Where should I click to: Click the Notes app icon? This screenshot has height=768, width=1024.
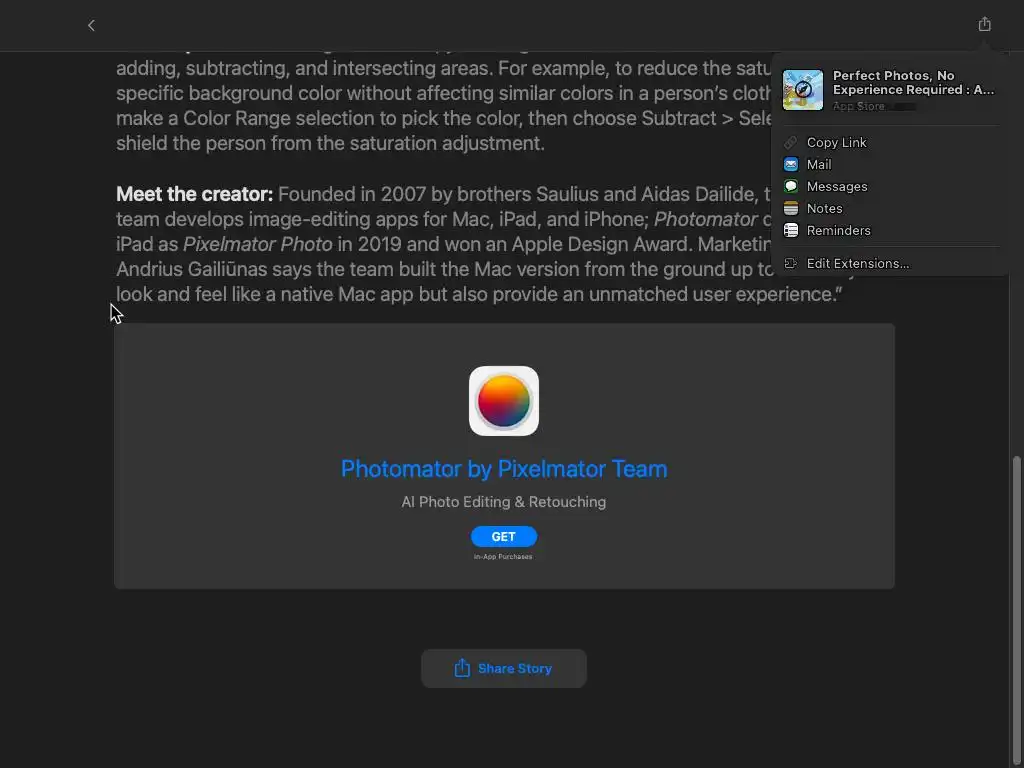(790, 208)
